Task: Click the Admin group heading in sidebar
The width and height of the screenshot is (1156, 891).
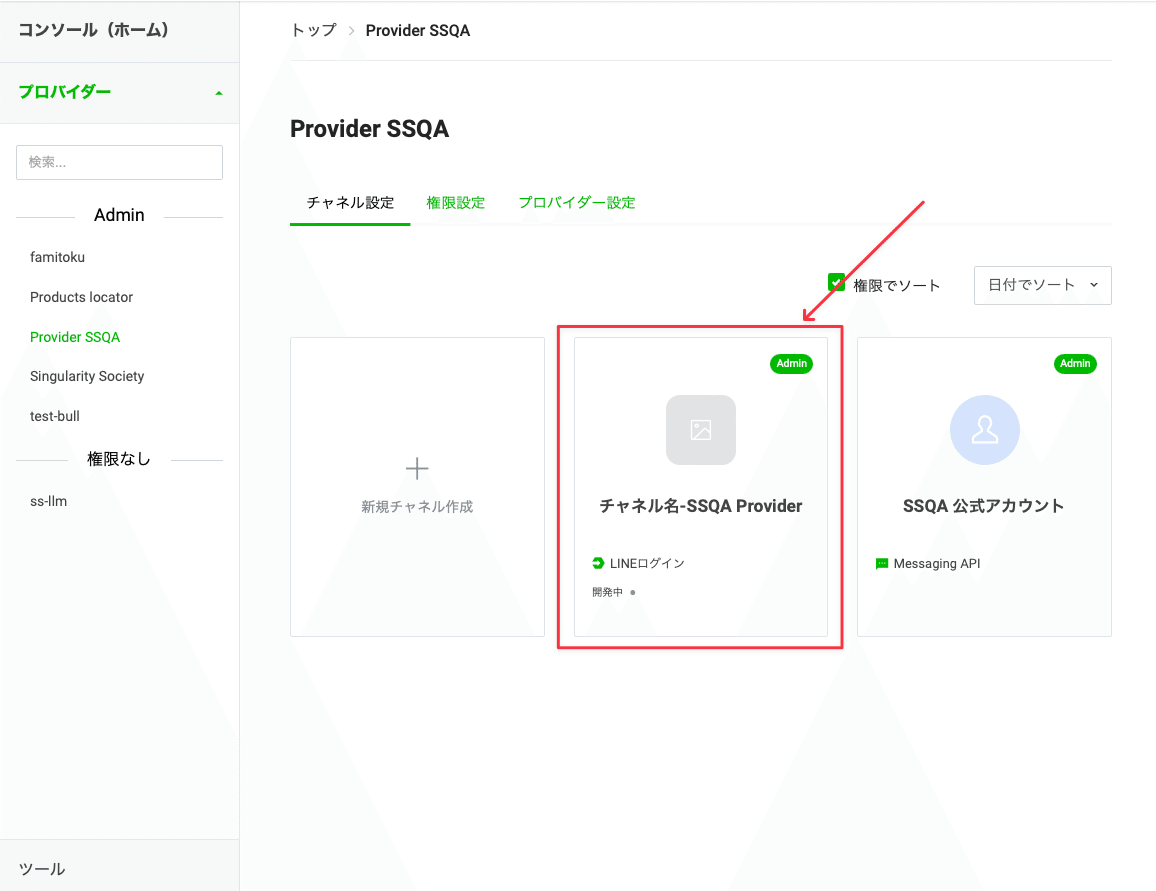Action: (x=119, y=215)
